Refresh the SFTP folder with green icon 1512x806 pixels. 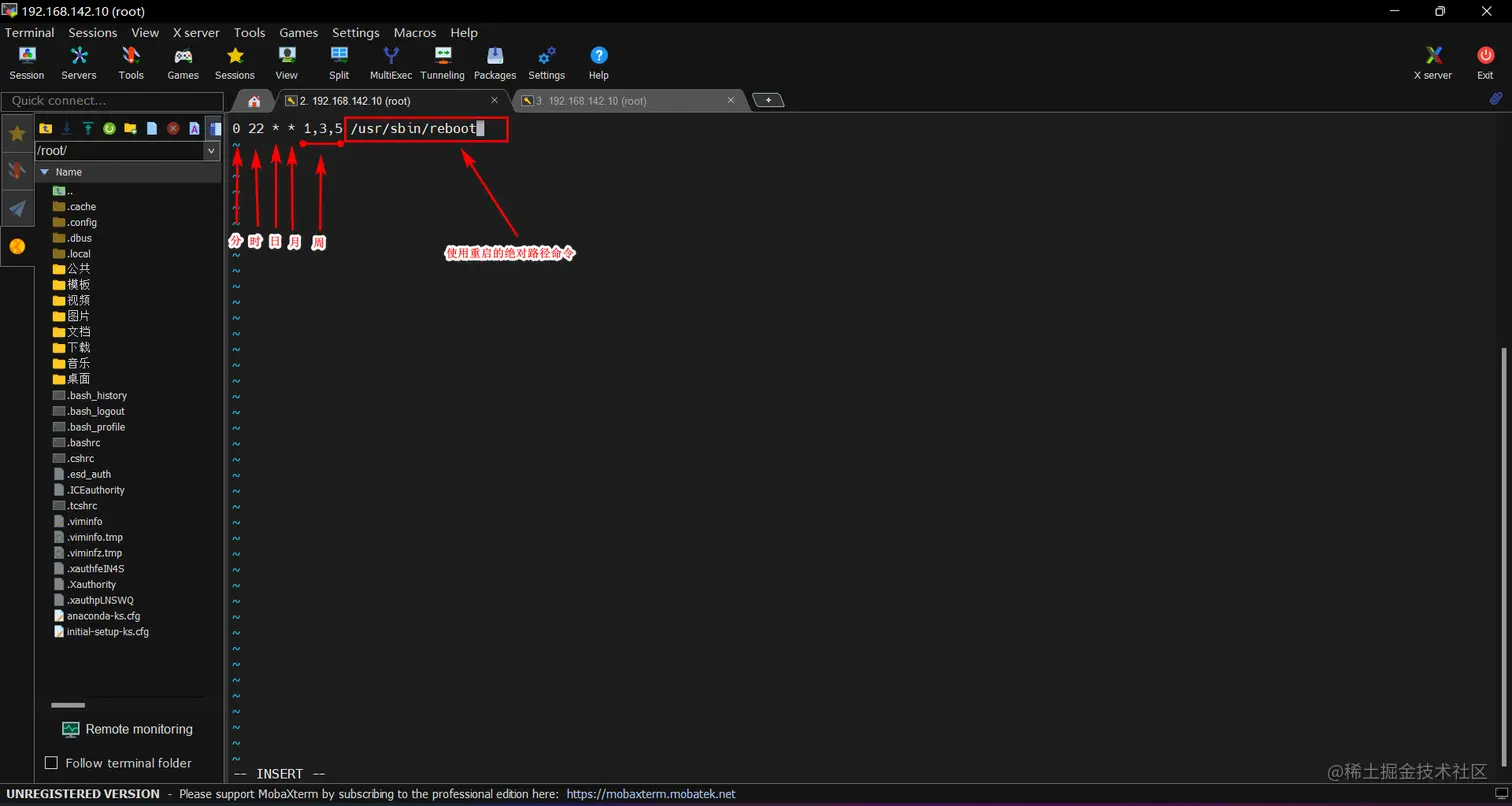tap(109, 128)
